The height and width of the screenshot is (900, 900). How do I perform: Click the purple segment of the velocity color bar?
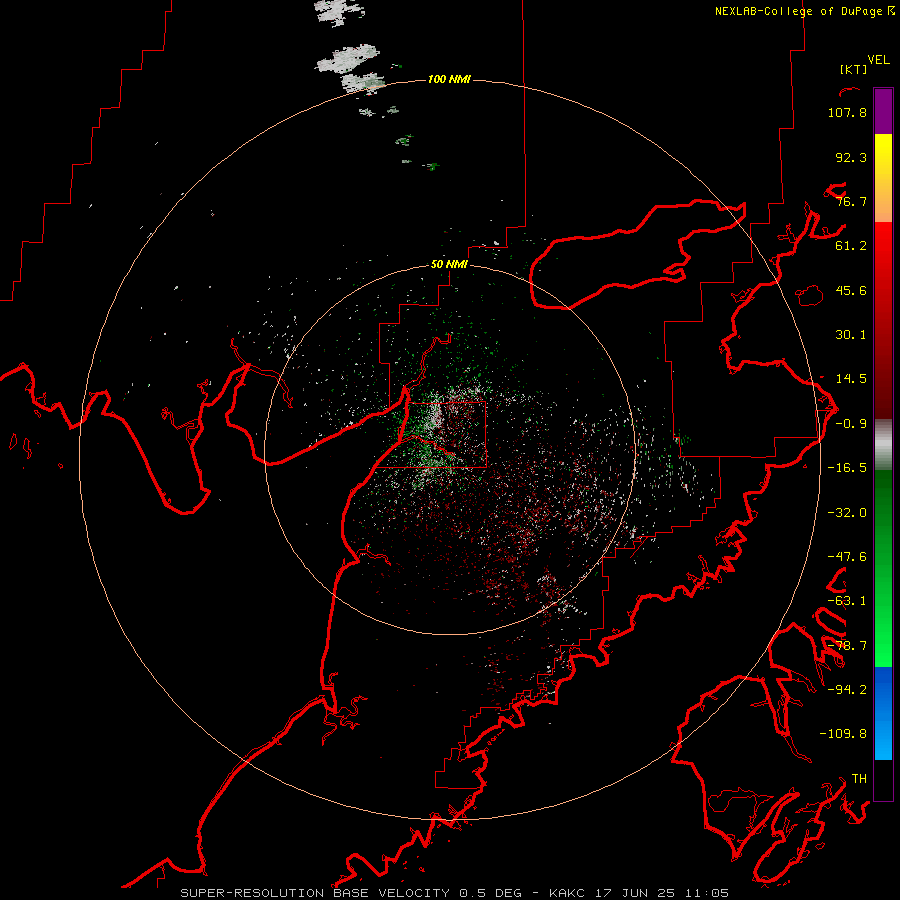tap(883, 111)
